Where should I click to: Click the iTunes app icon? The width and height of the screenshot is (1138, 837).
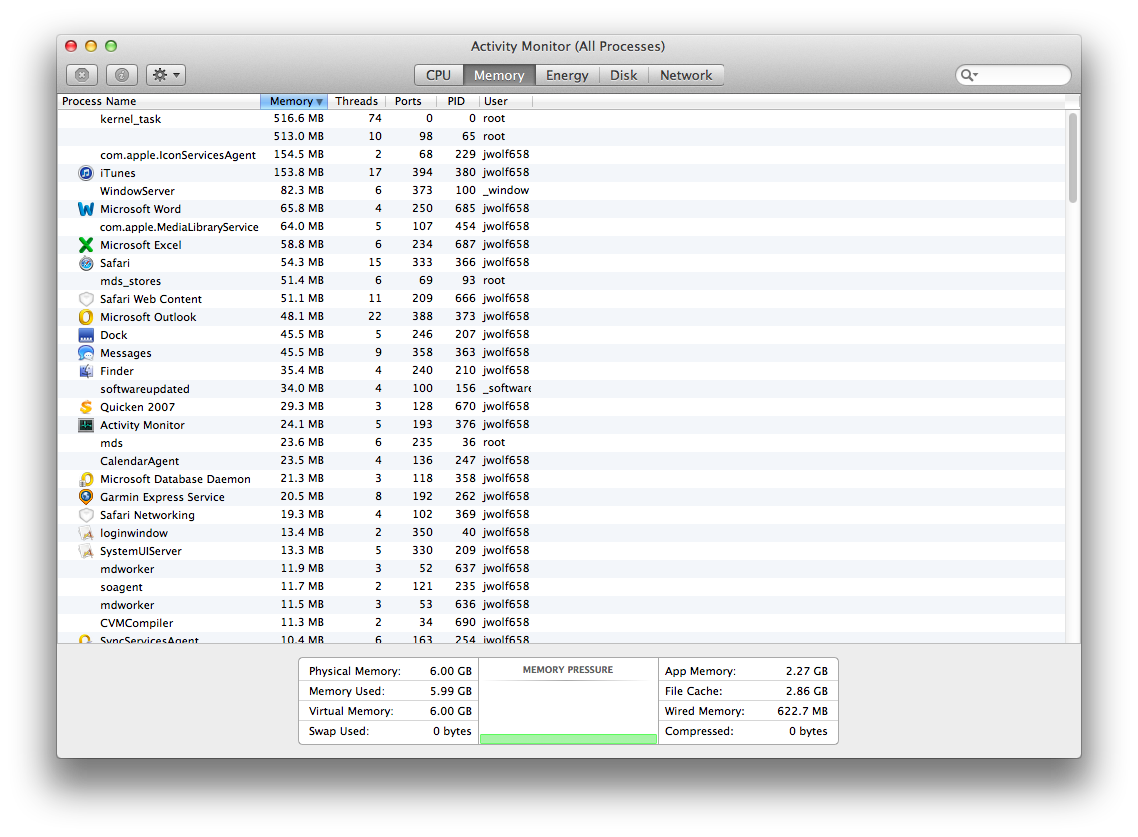(86, 173)
